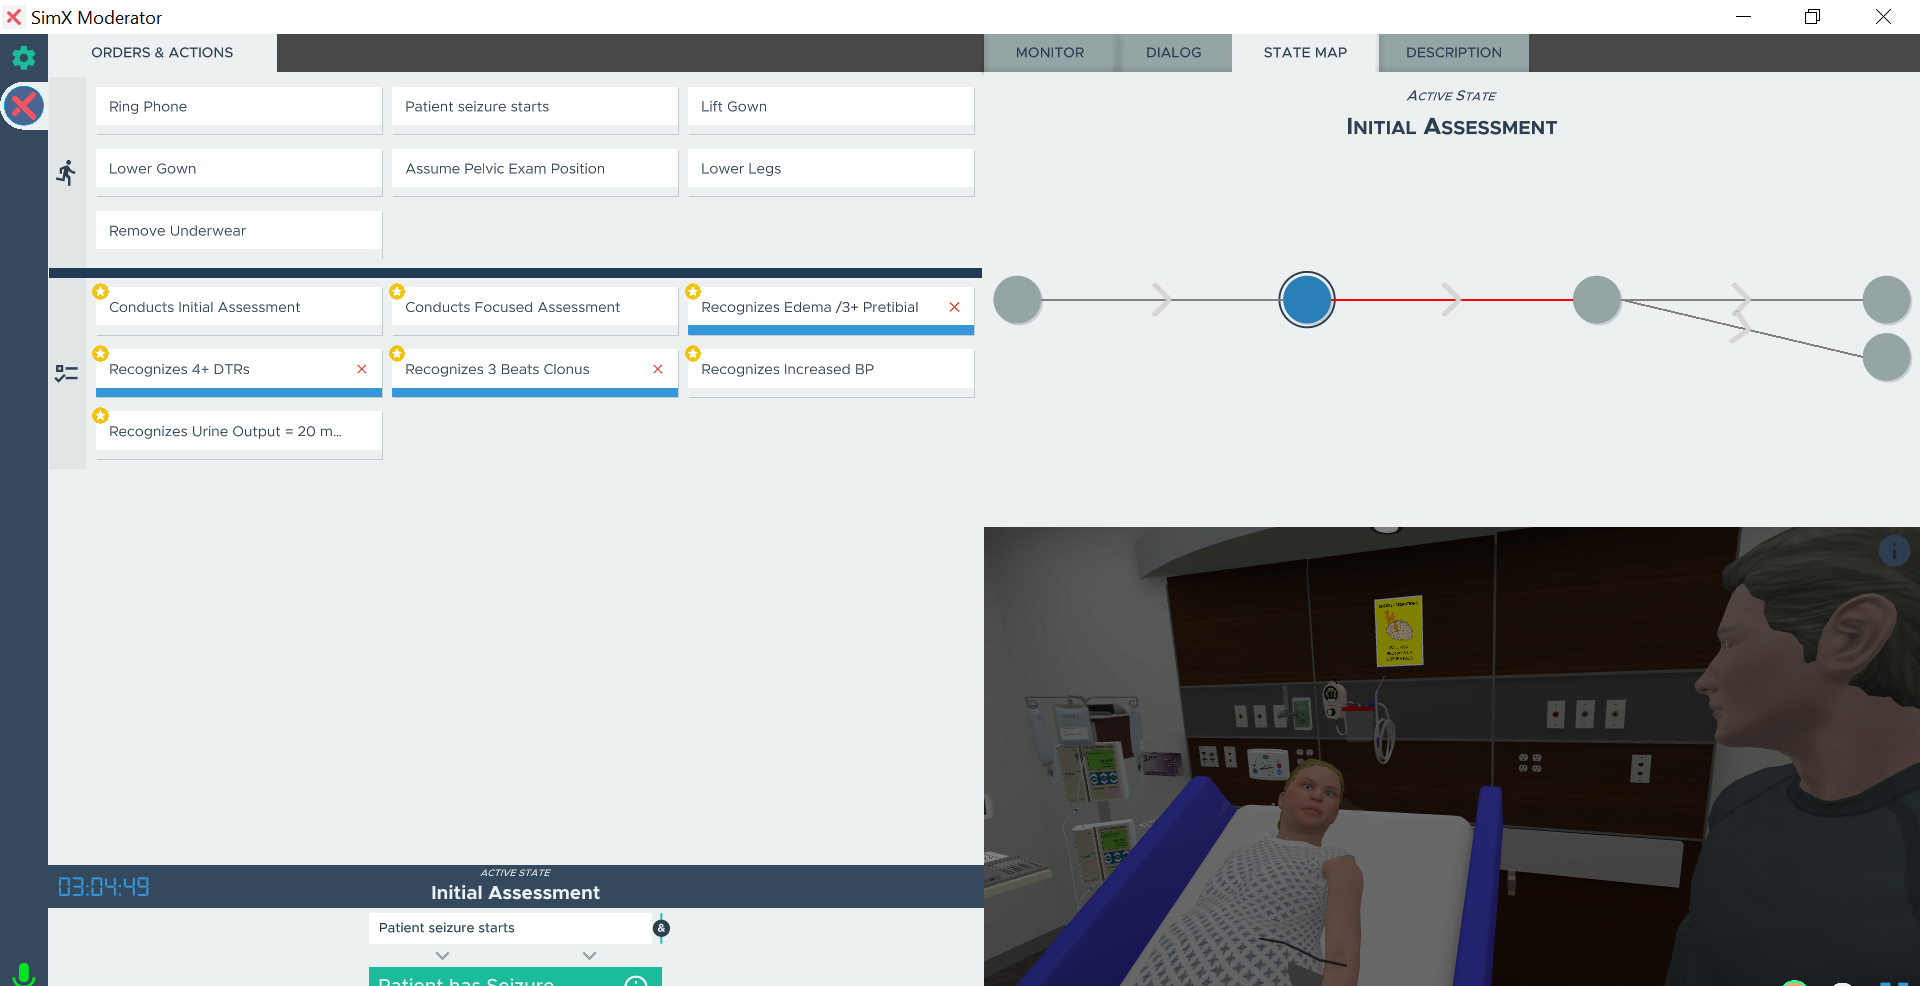The width and height of the screenshot is (1920, 986).
Task: Expand the left chevron under Patient seizure starts
Action: (x=443, y=956)
